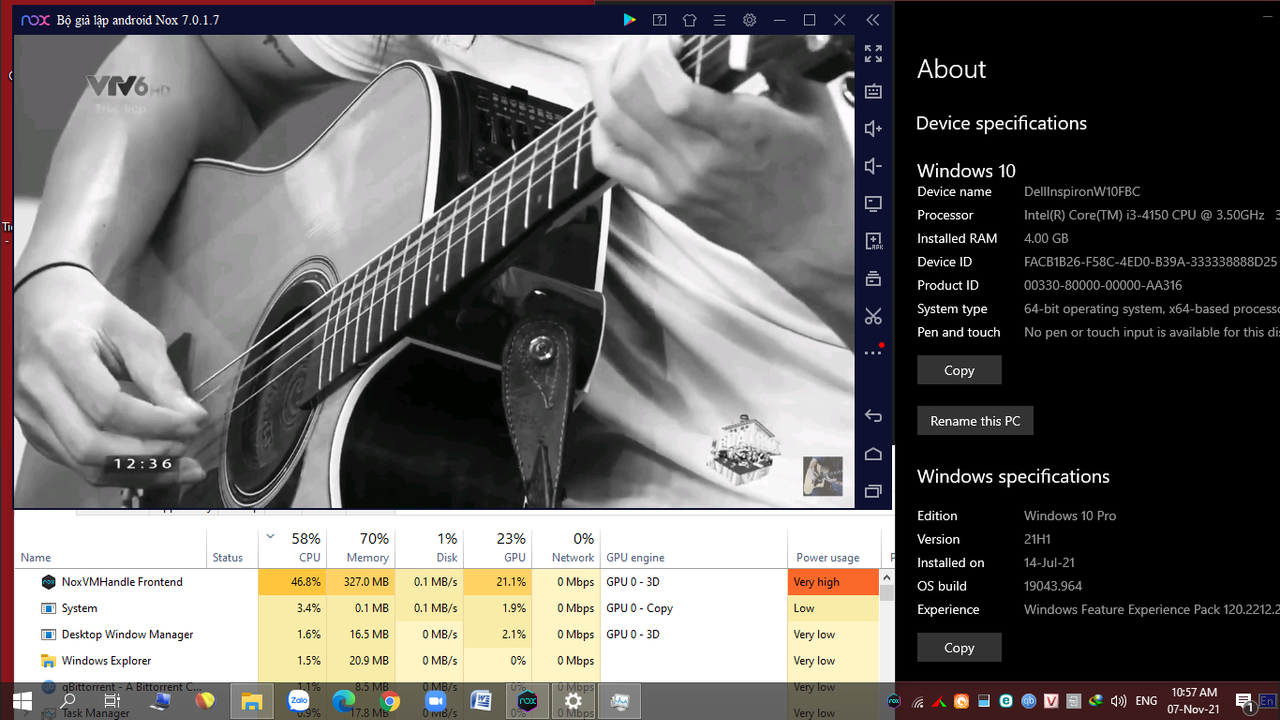Open tray Wi-Fi network icon
Screen dimensions: 1280x720
click(x=917, y=702)
